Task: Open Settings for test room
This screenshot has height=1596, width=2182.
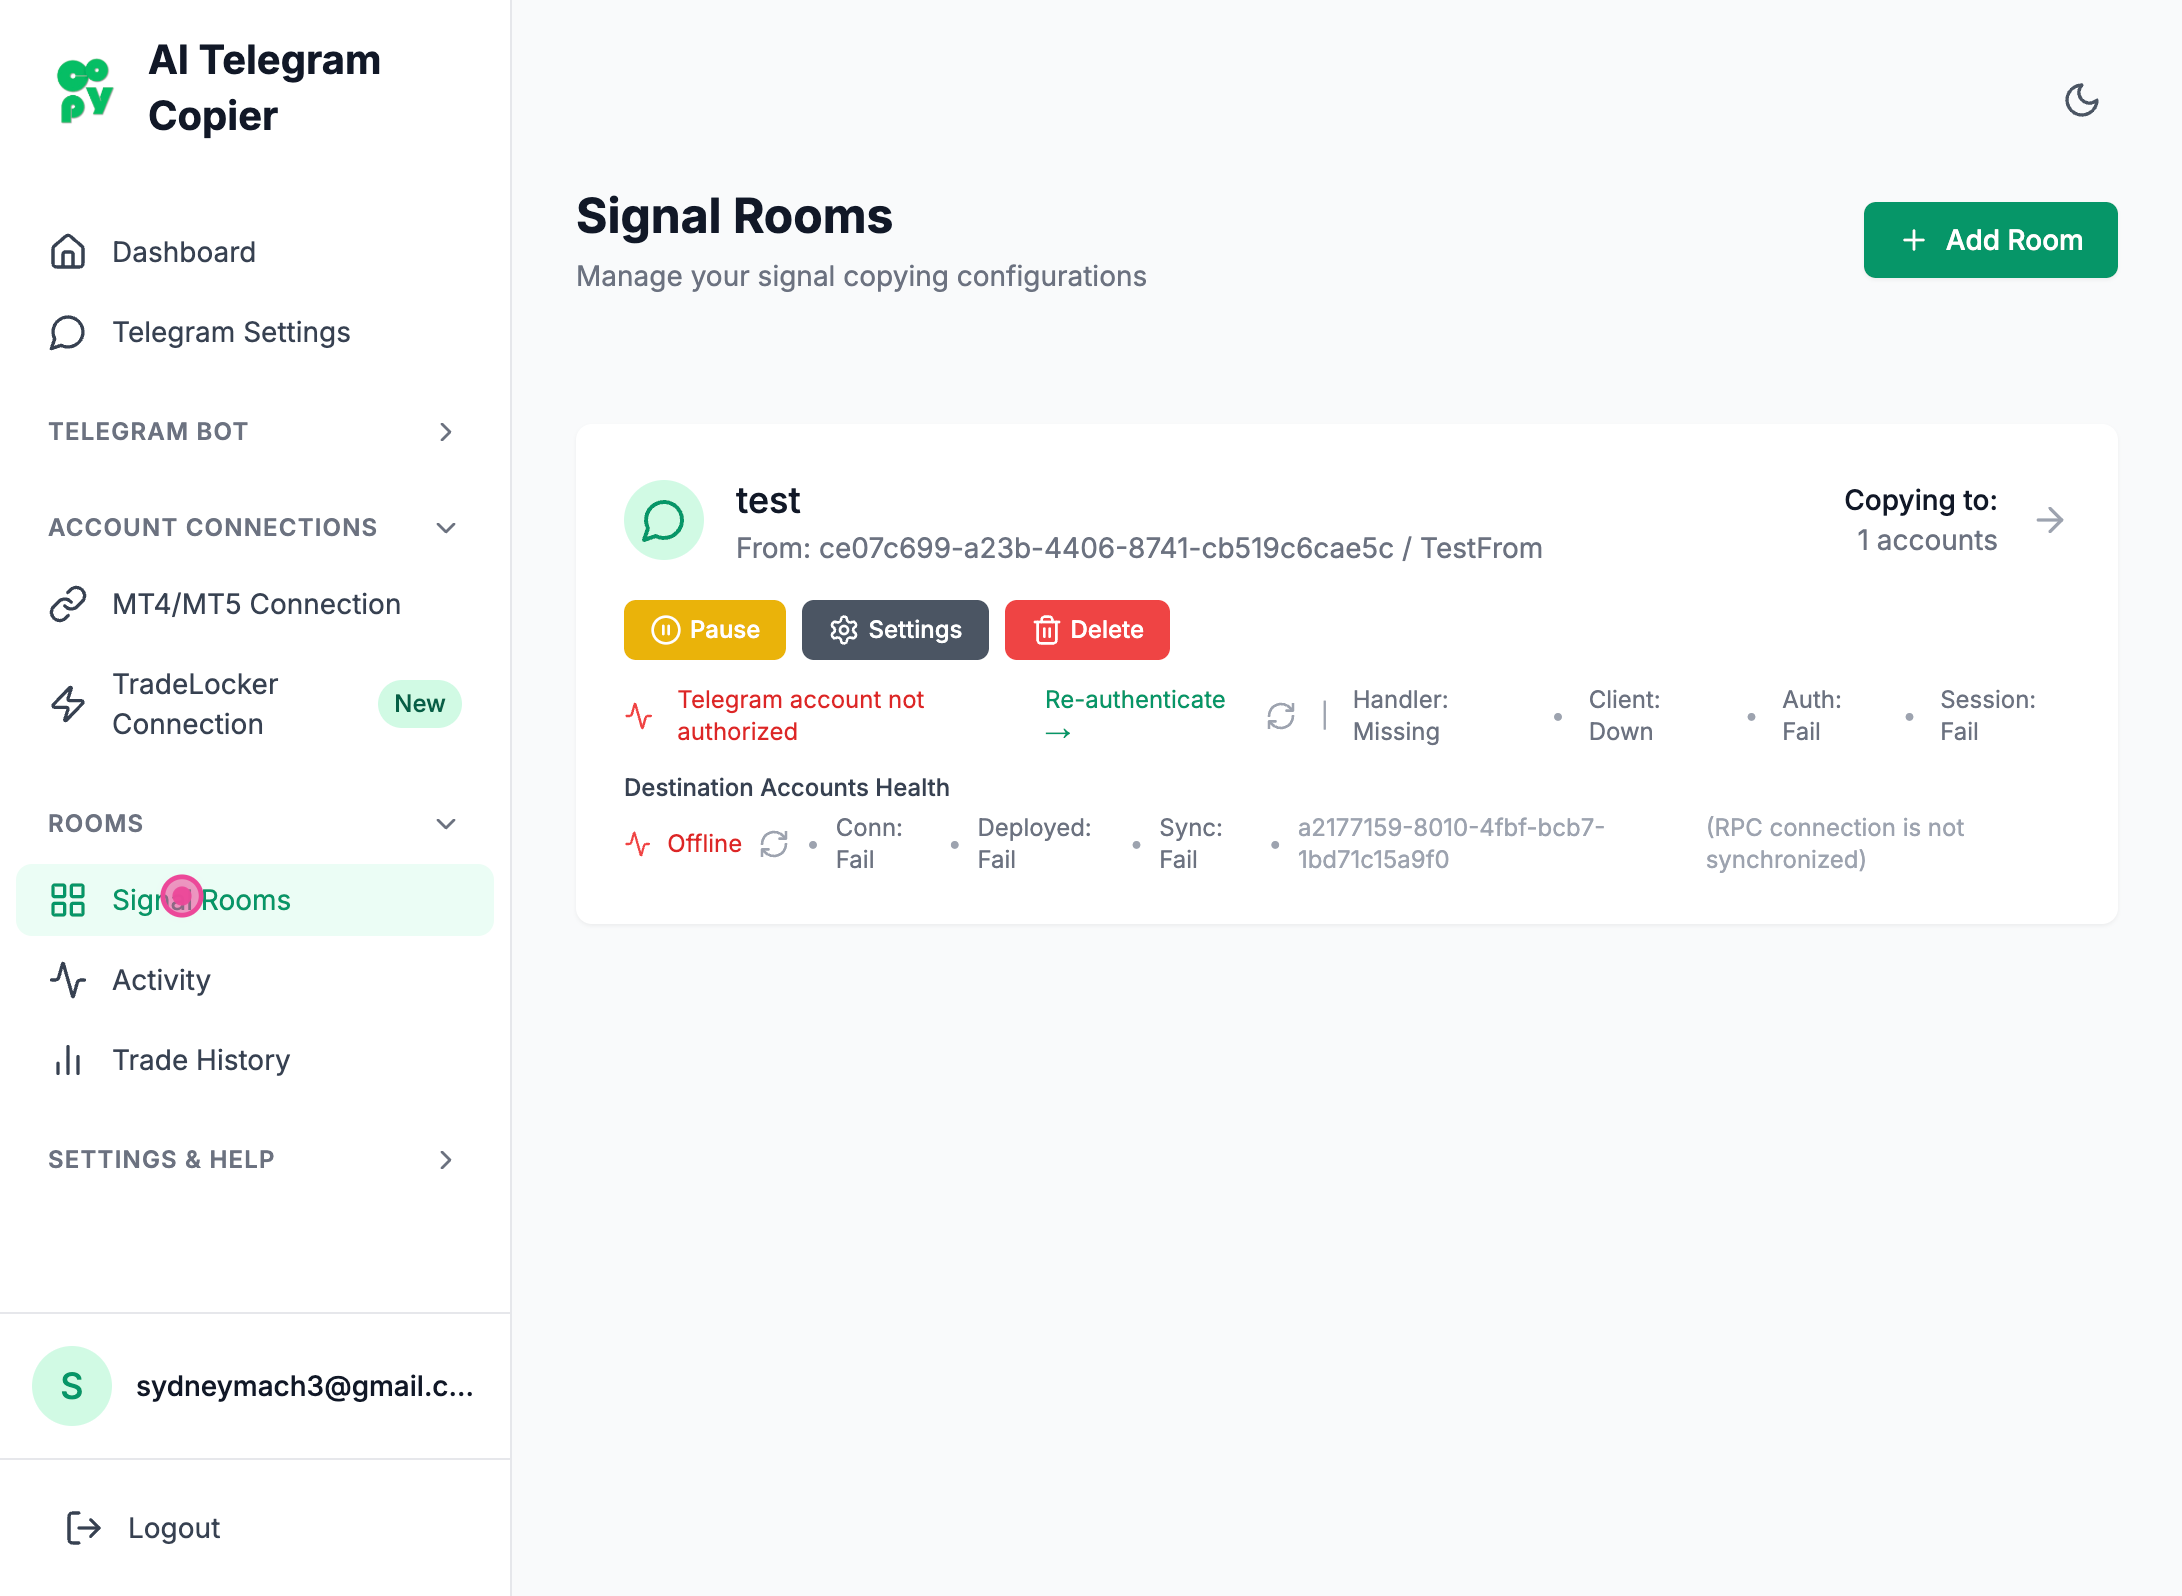Action: coord(894,630)
